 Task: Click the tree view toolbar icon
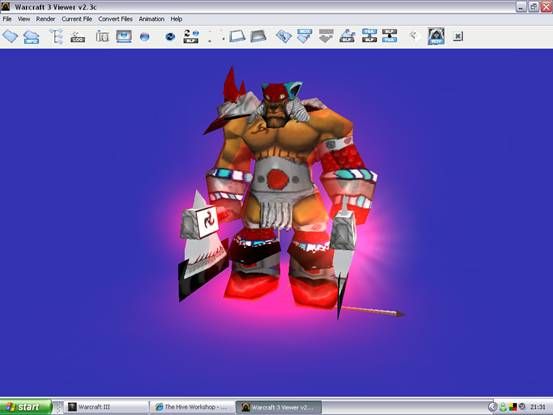[57, 36]
